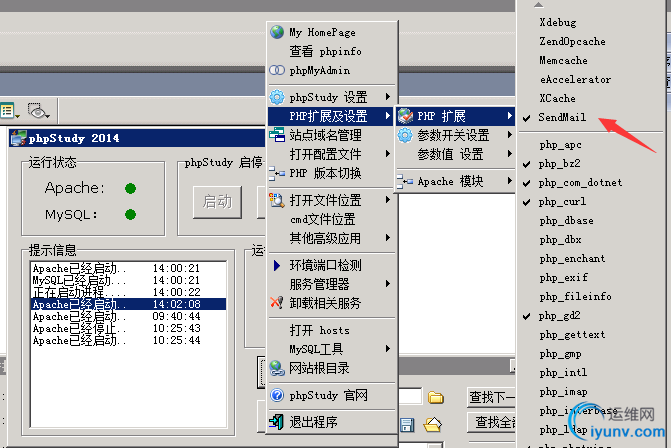Screen dimensions: 671x448
Task: Expand the 打开文件位置 submenu arrow
Action: point(388,200)
